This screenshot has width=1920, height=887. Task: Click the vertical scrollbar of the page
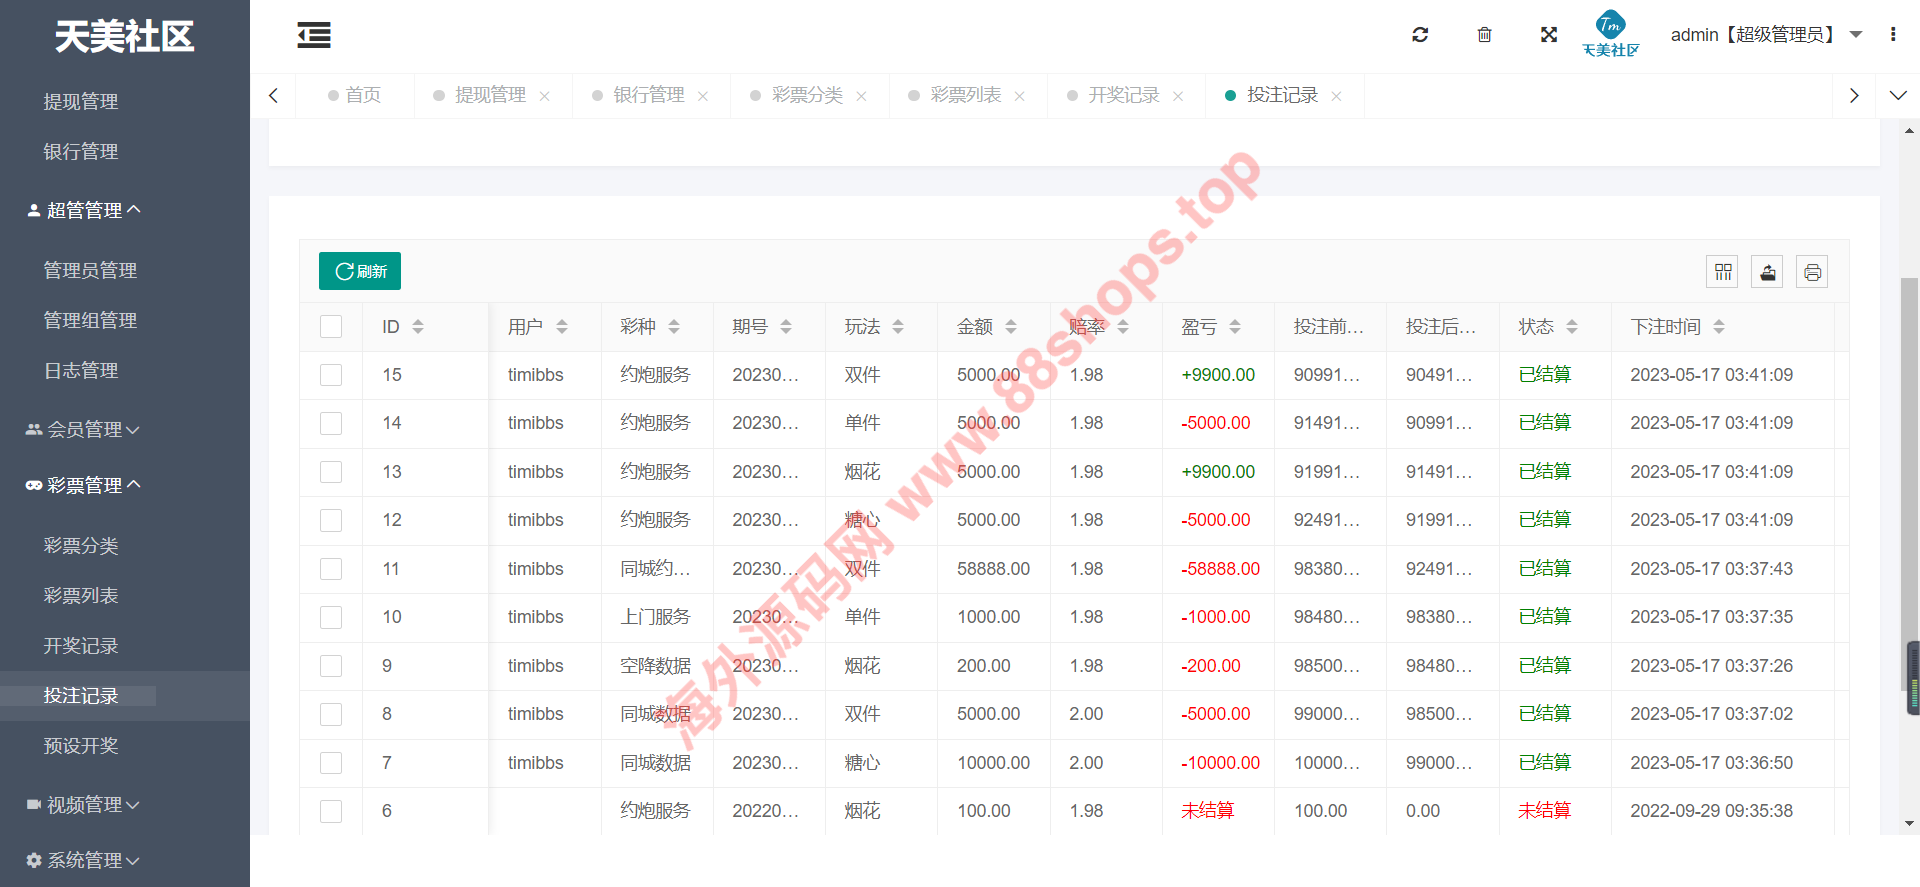[1909, 480]
